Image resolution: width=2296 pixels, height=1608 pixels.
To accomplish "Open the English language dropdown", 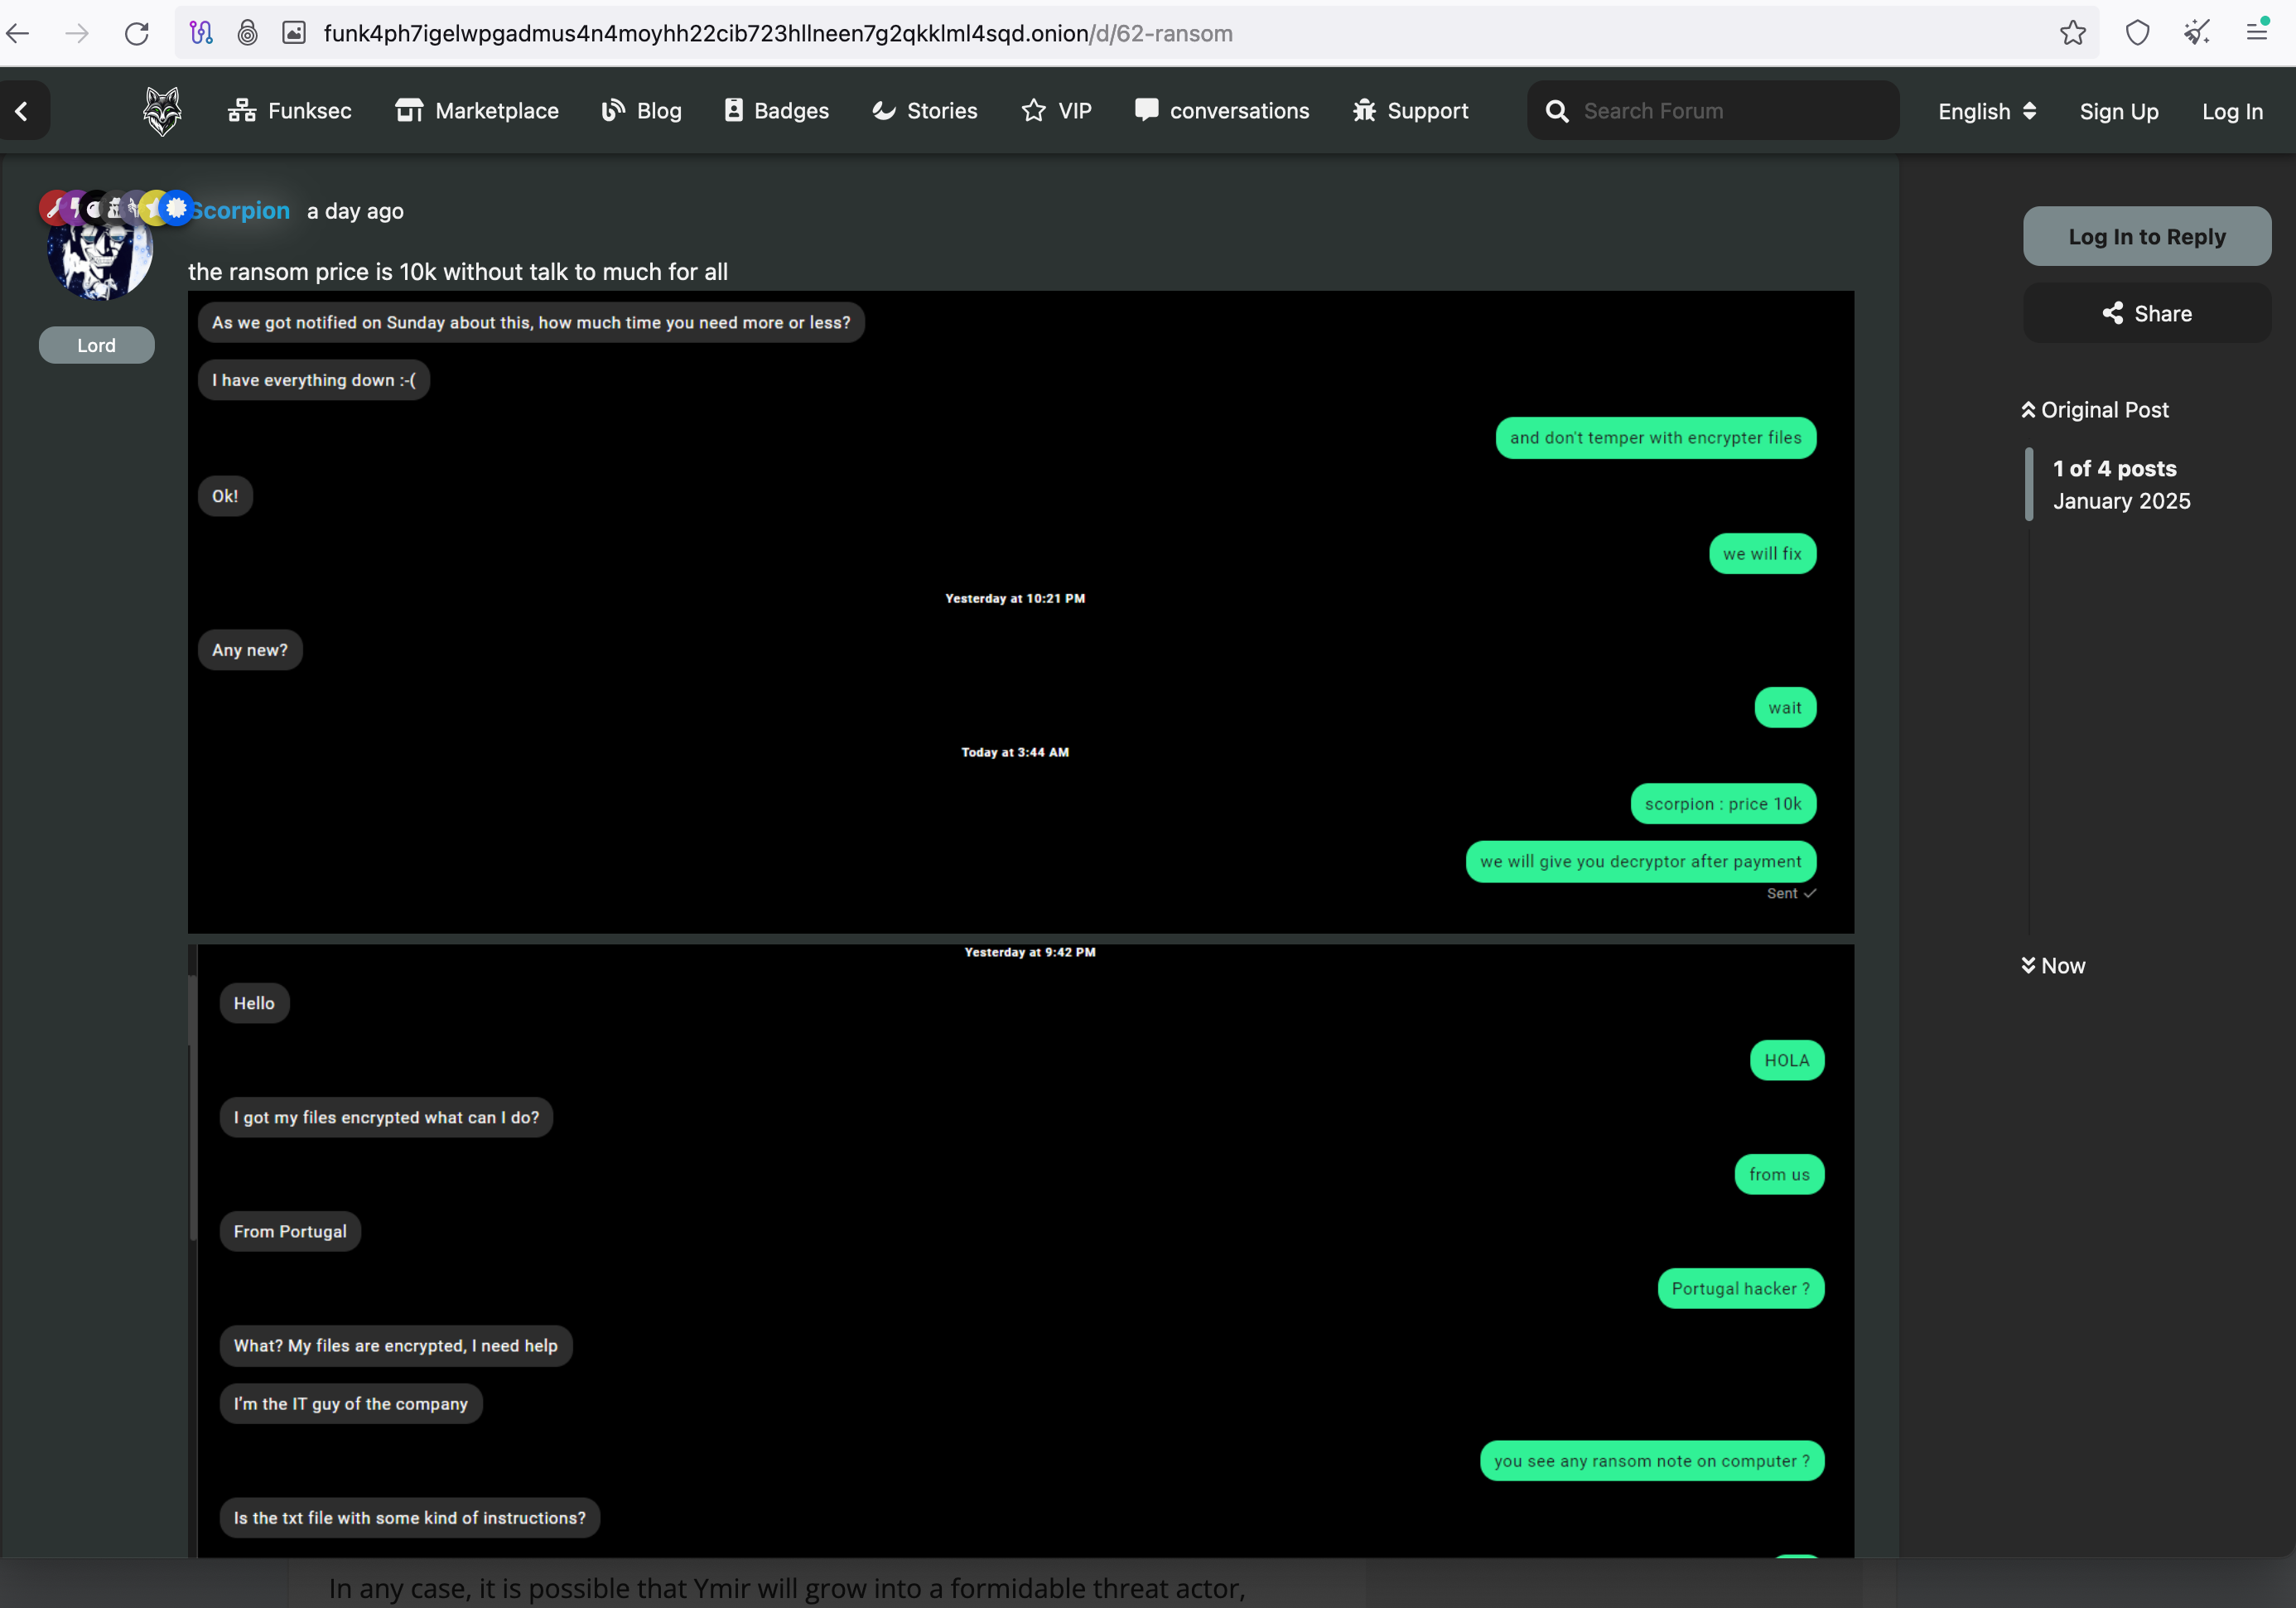I will point(1985,111).
